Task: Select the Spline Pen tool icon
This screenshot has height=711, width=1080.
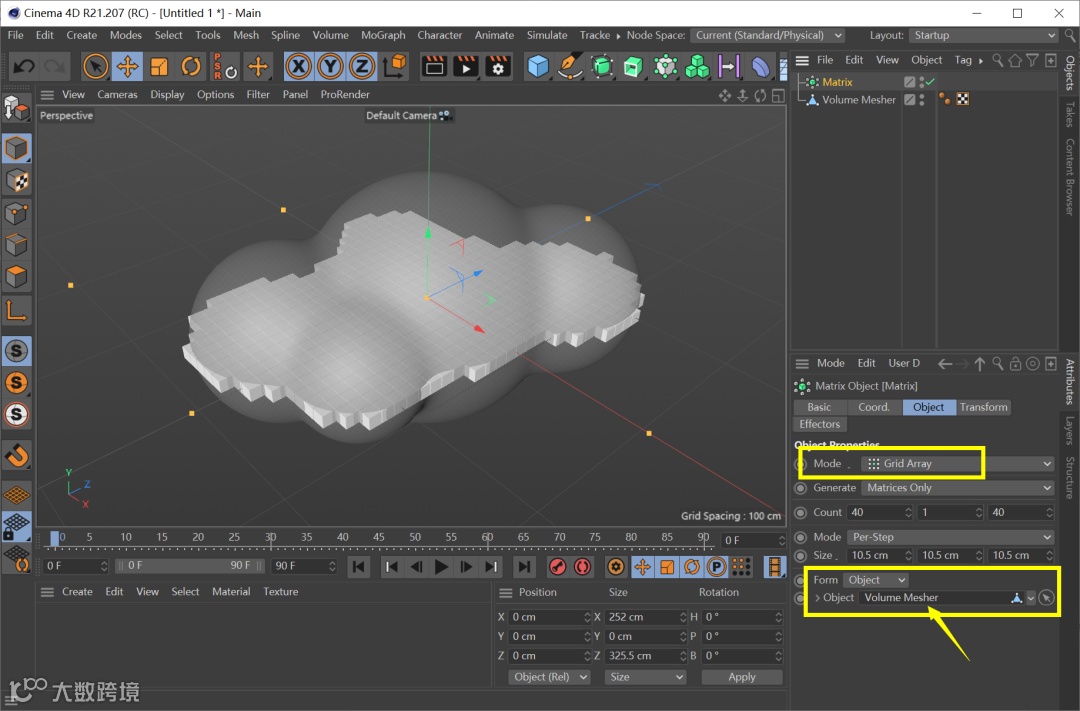Action: [x=570, y=67]
